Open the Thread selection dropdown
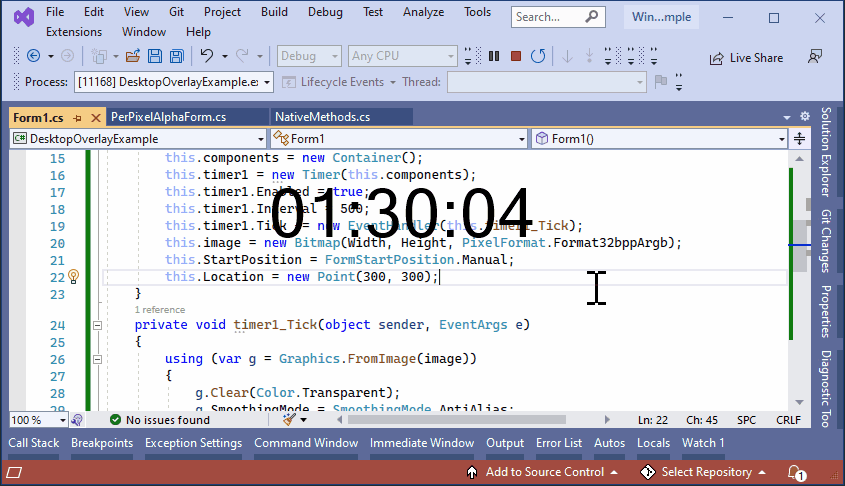 click(x=546, y=82)
